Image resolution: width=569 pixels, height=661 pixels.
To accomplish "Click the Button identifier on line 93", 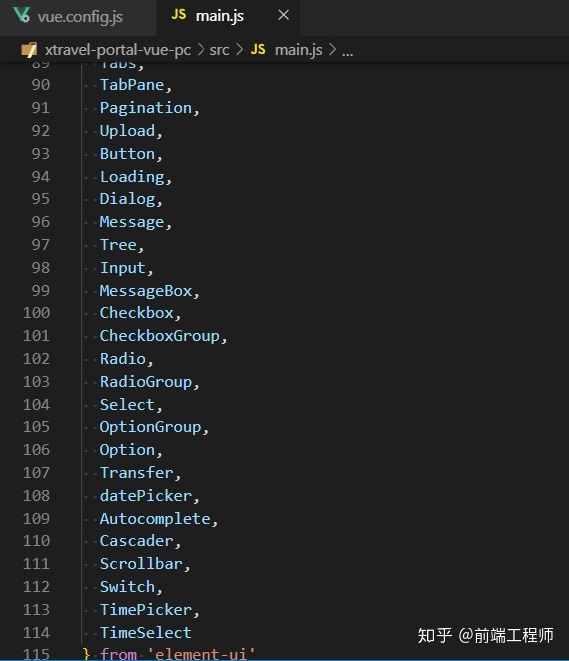I will 127,153.
